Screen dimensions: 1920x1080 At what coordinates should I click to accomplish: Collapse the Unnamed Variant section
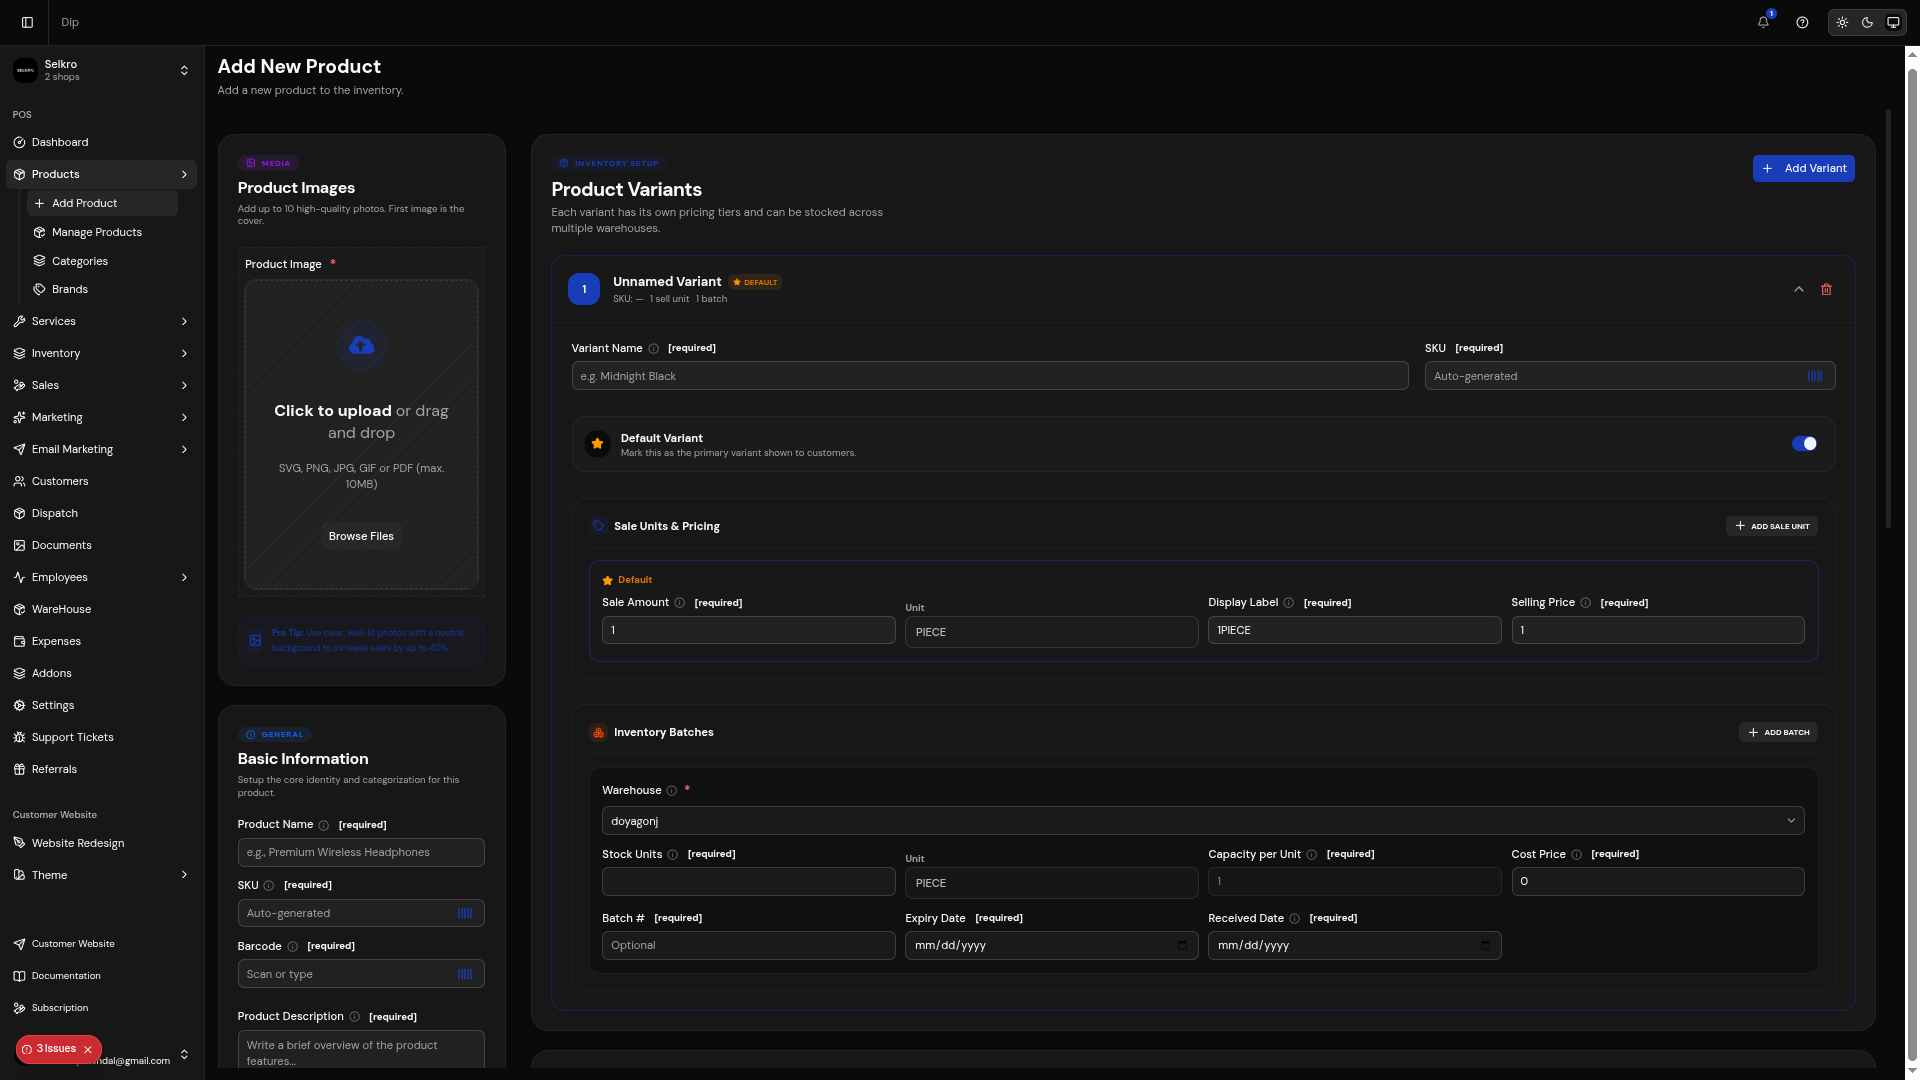tap(1799, 289)
